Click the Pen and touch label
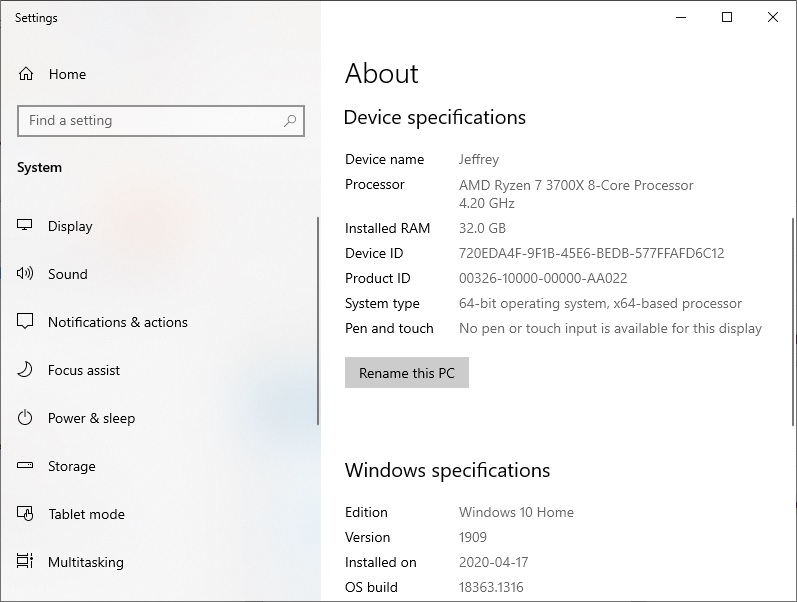The width and height of the screenshot is (797, 602). (389, 328)
